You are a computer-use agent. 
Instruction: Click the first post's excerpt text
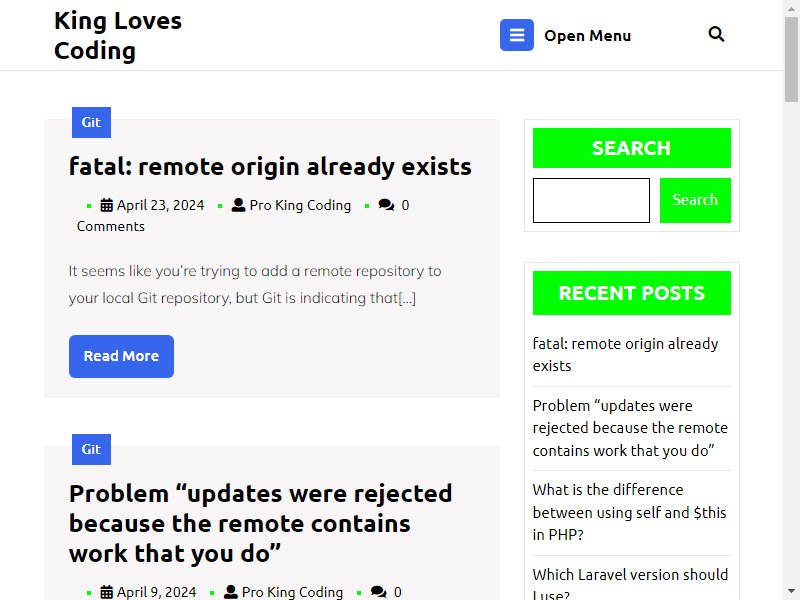(255, 284)
